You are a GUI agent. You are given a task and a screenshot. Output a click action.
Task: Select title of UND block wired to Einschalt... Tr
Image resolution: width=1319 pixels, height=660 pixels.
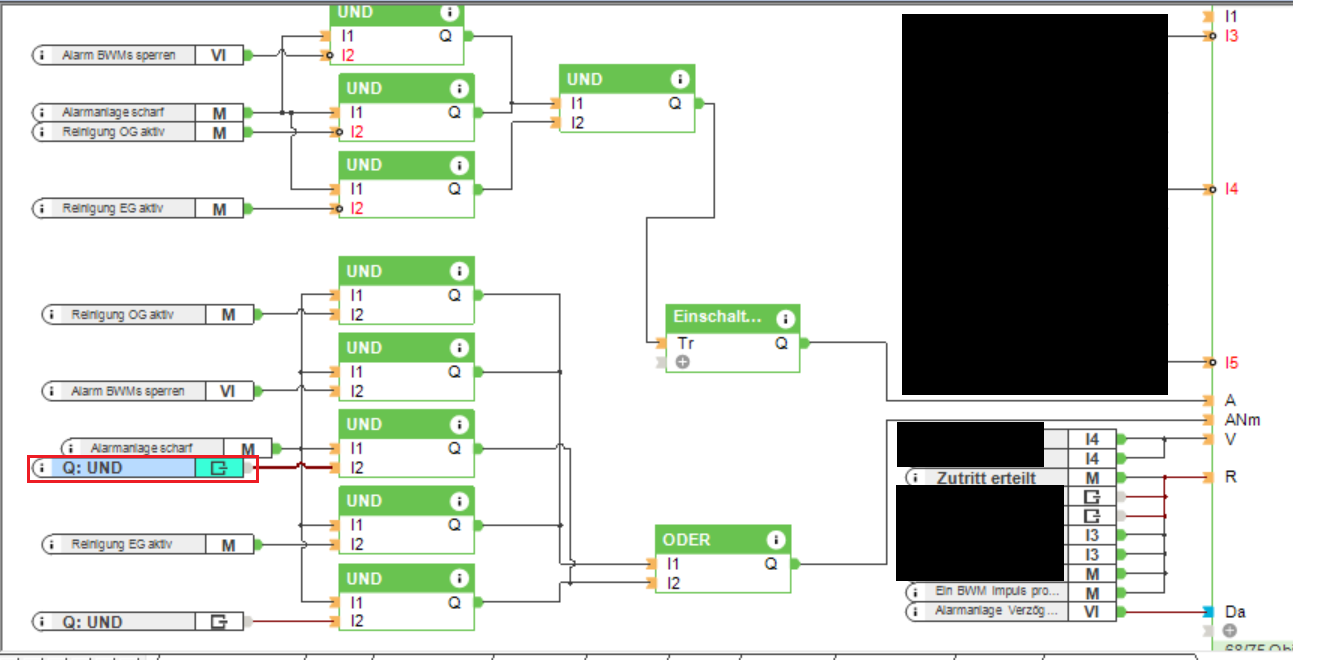point(585,79)
